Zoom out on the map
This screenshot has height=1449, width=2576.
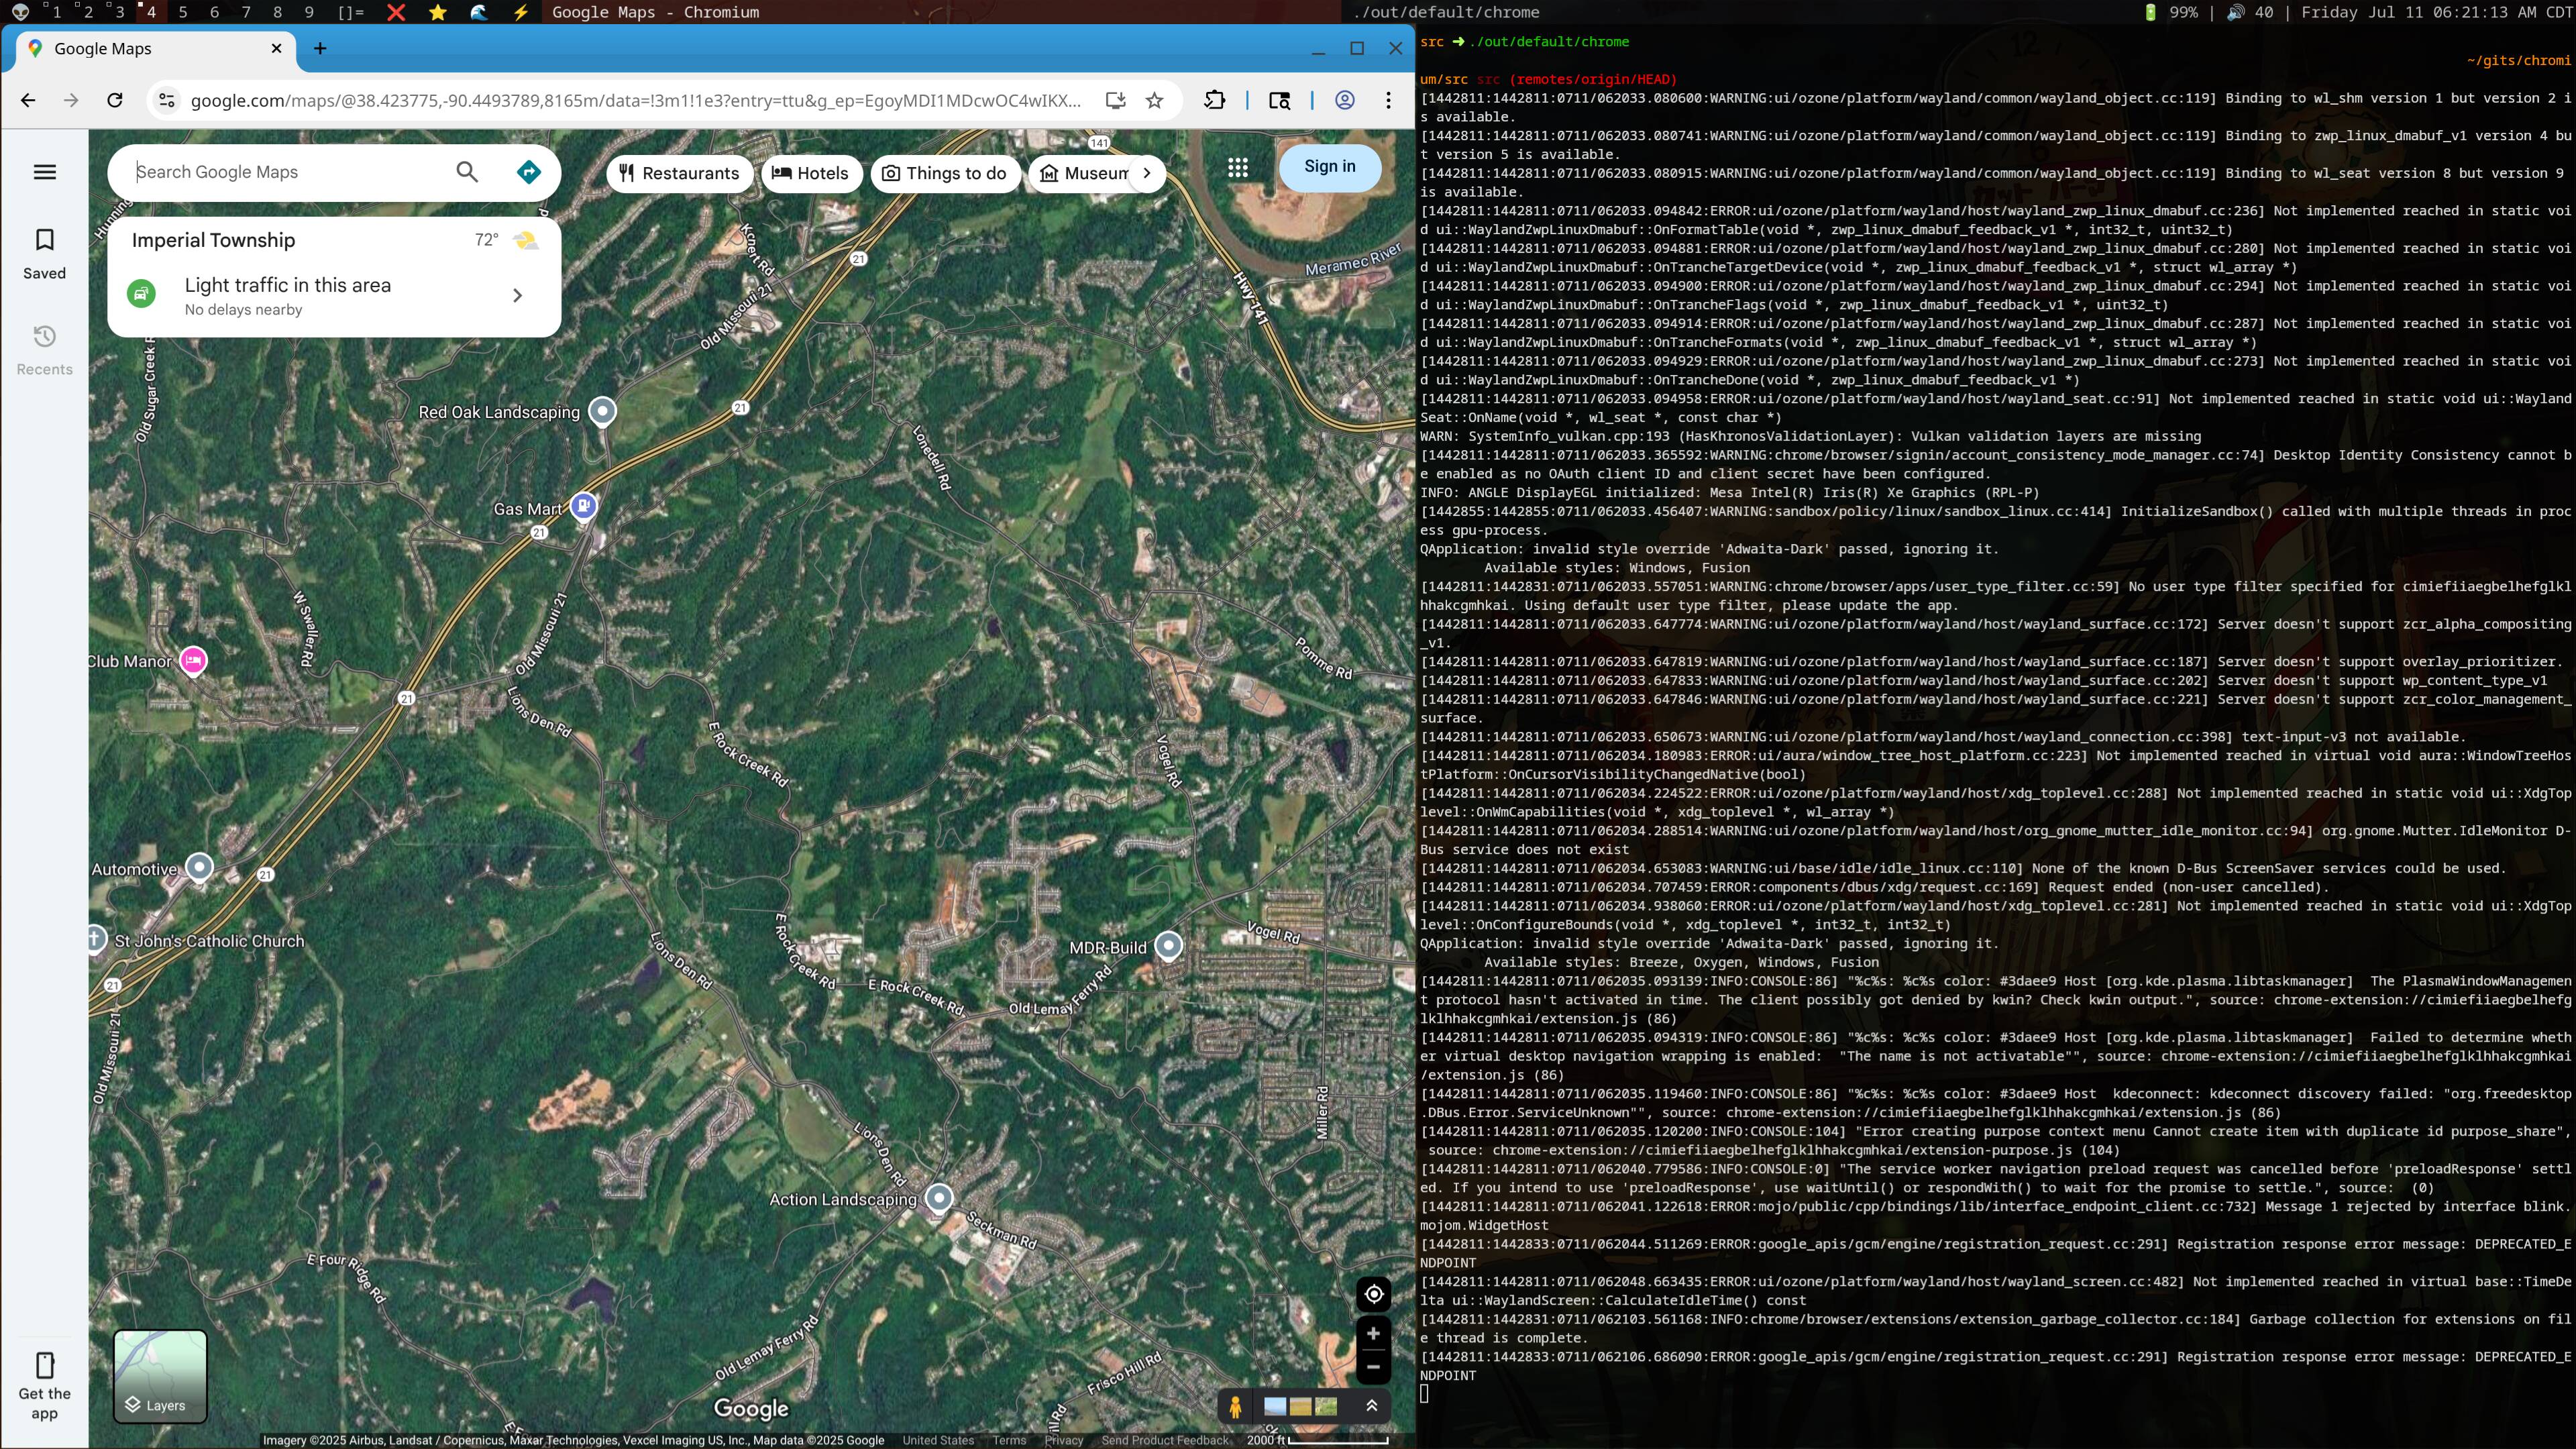tap(1373, 1367)
